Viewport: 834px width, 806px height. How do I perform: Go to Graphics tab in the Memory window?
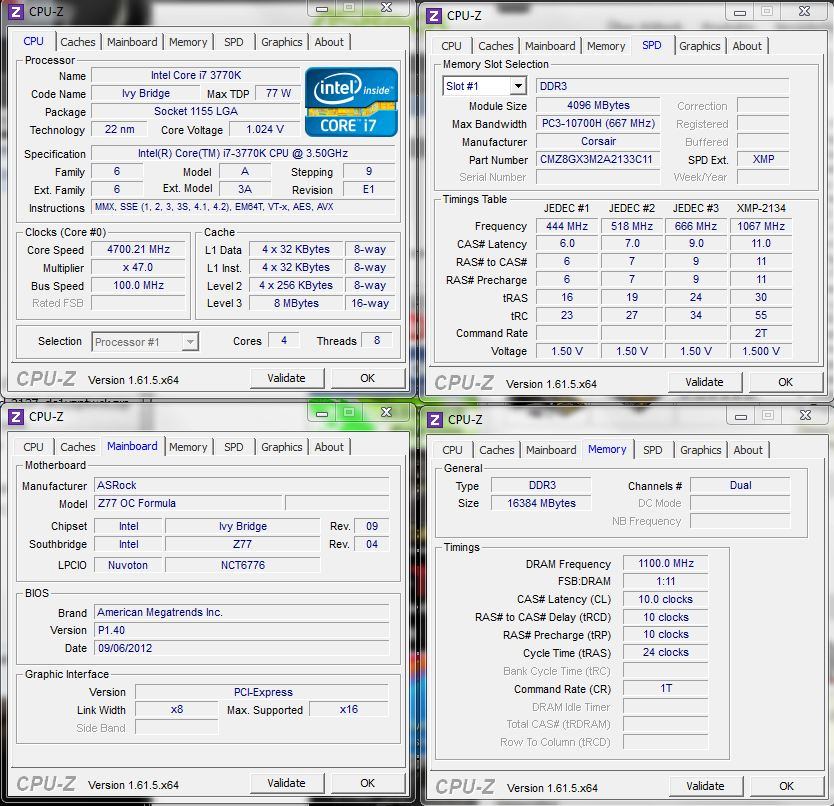[700, 450]
